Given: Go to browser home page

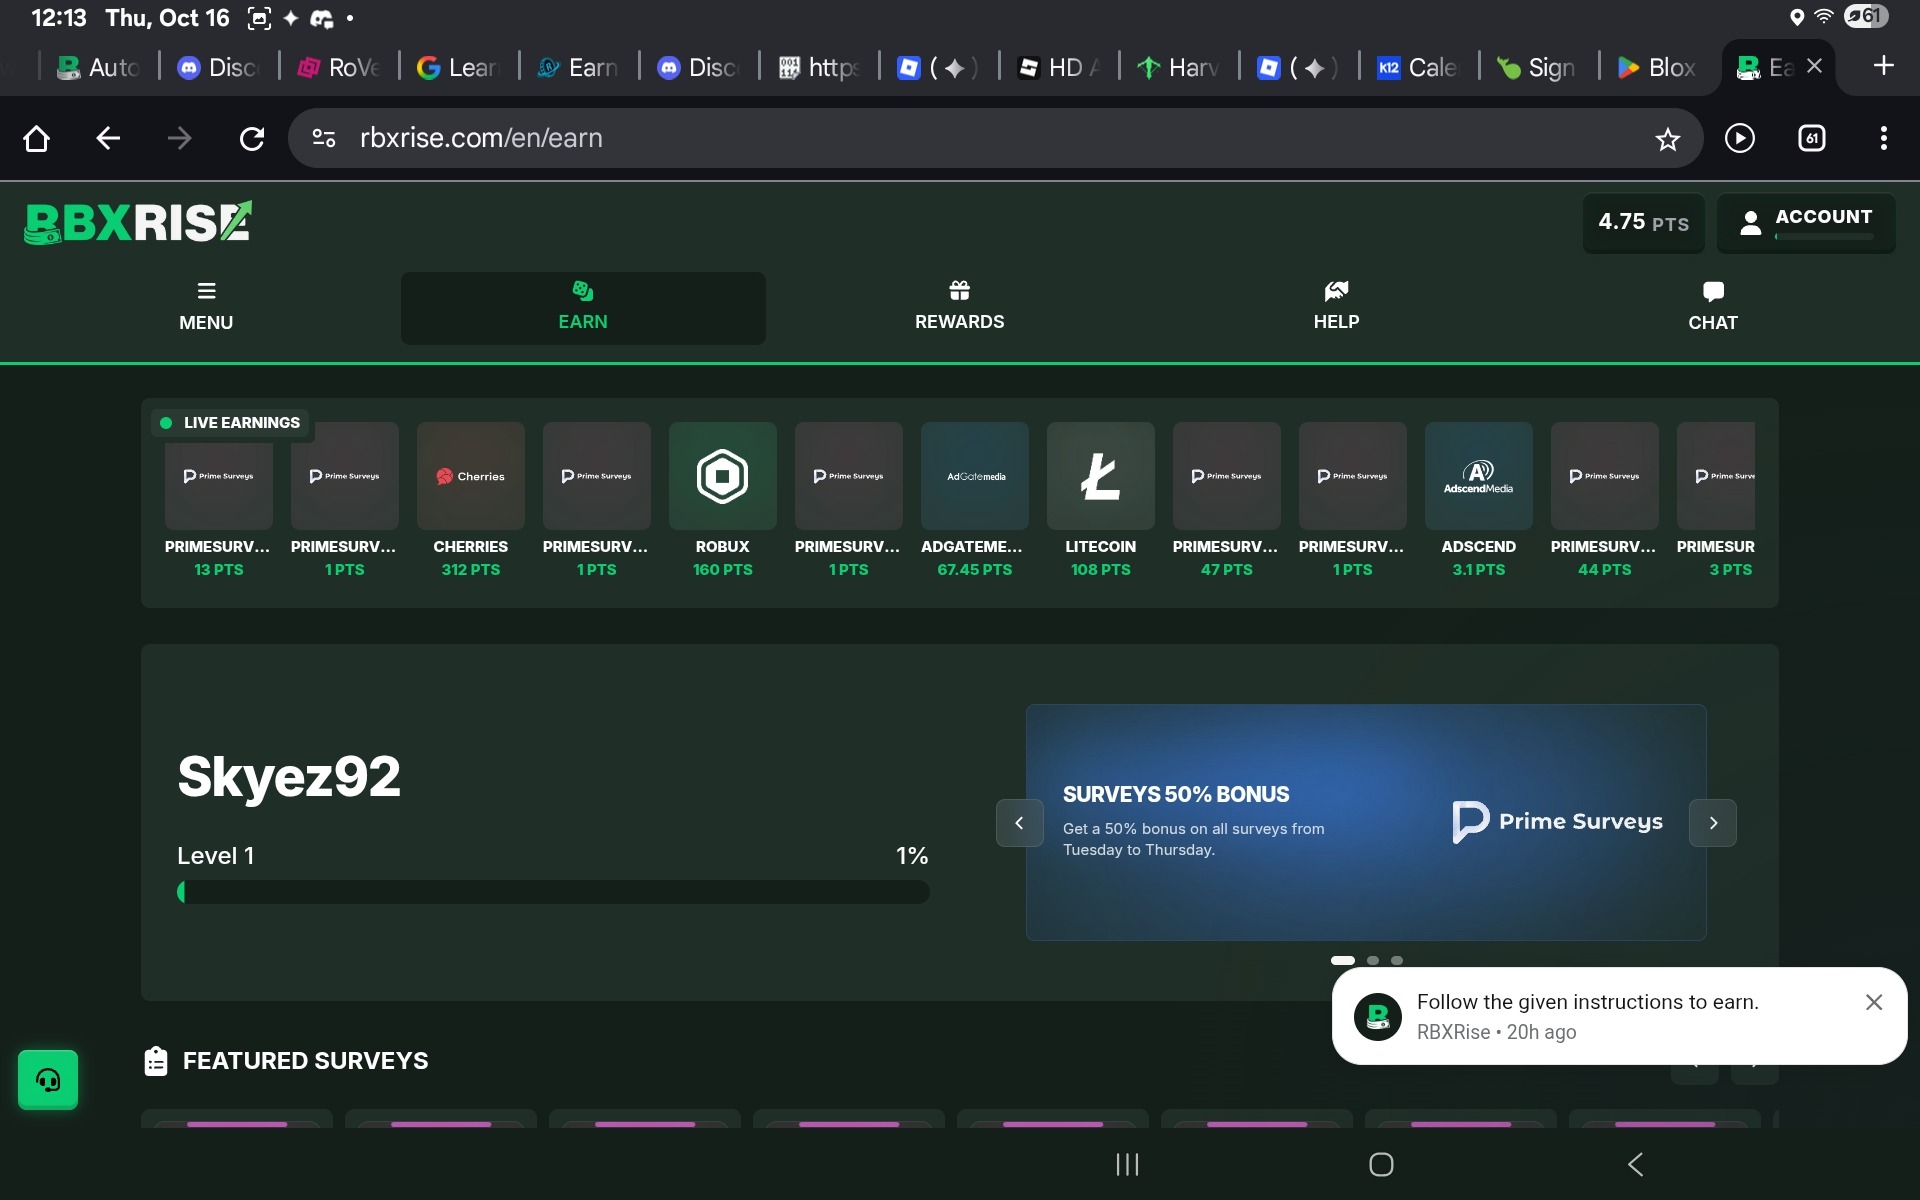Looking at the screenshot, I should (x=36, y=138).
